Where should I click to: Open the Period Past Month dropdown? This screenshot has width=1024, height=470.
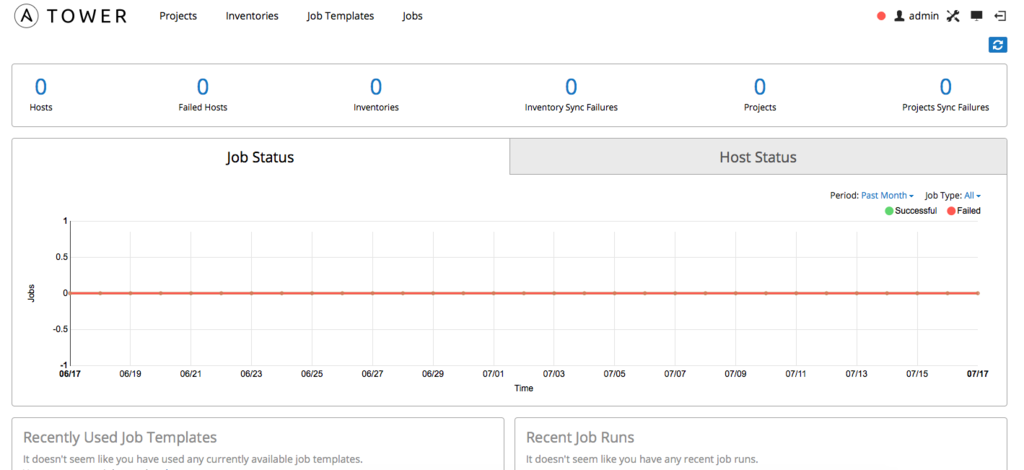tap(887, 195)
